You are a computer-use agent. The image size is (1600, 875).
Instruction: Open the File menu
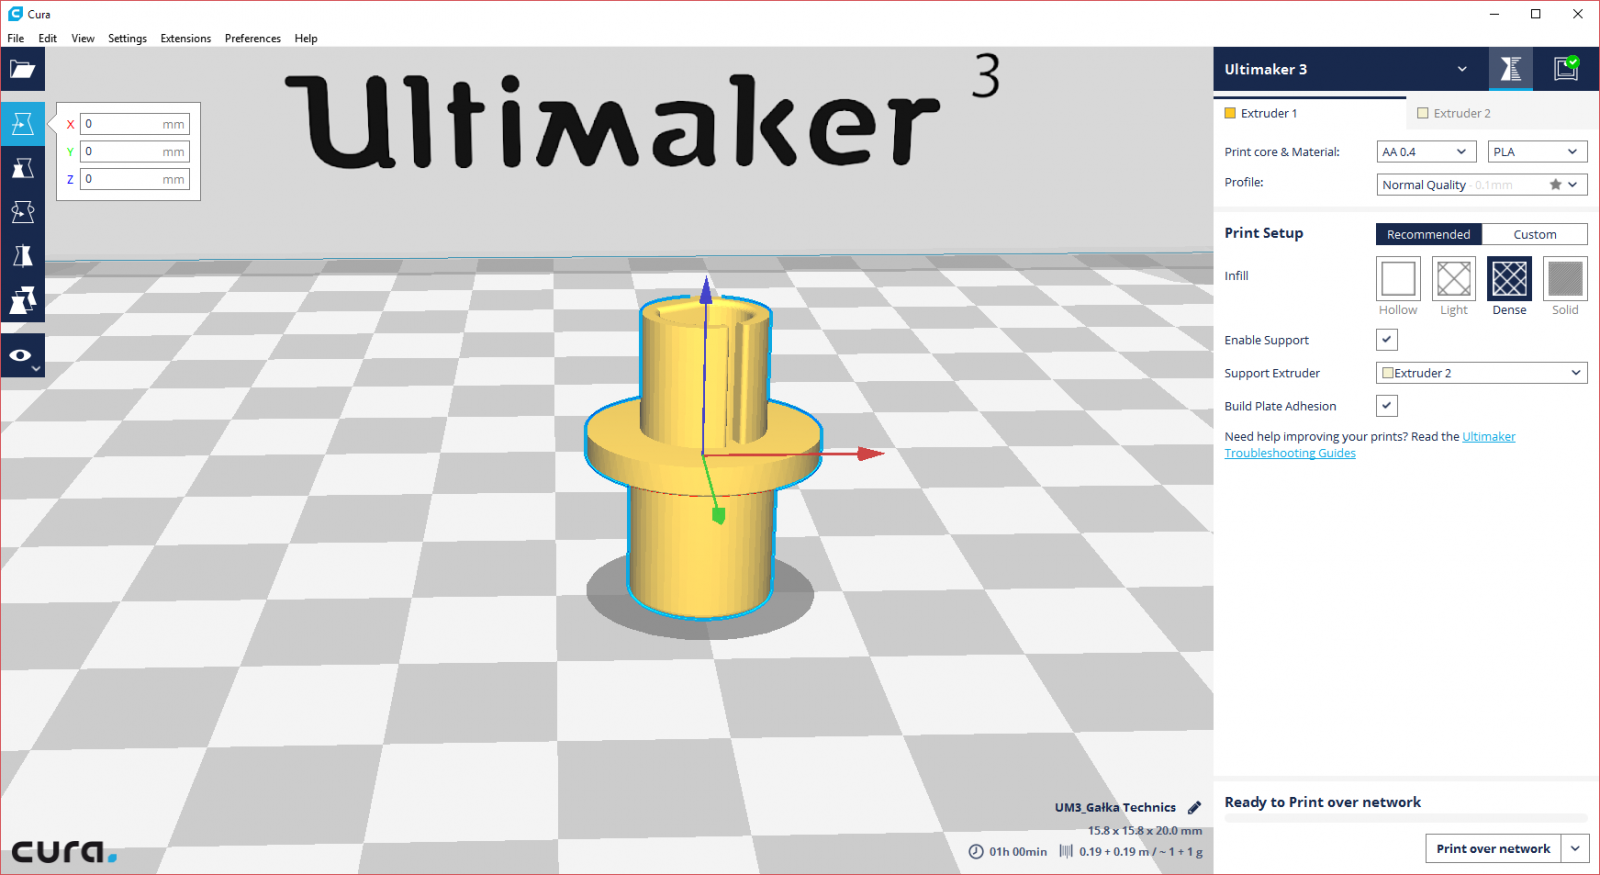(16, 38)
